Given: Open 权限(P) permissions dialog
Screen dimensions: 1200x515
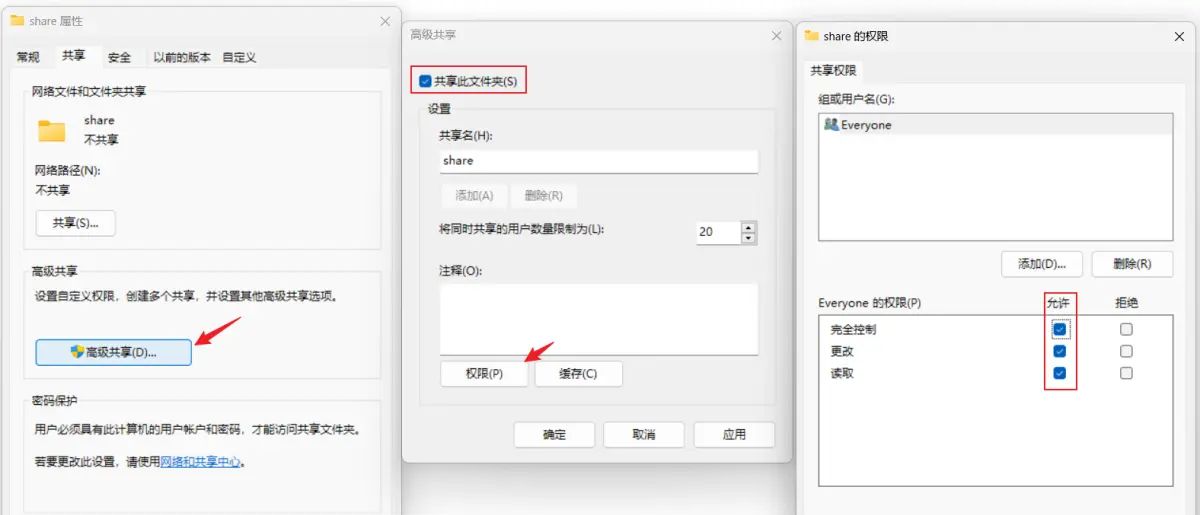Looking at the screenshot, I should click(x=484, y=374).
